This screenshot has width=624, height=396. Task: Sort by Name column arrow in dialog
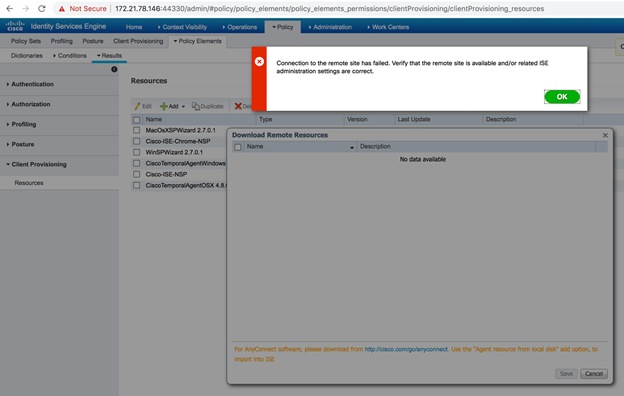352,147
